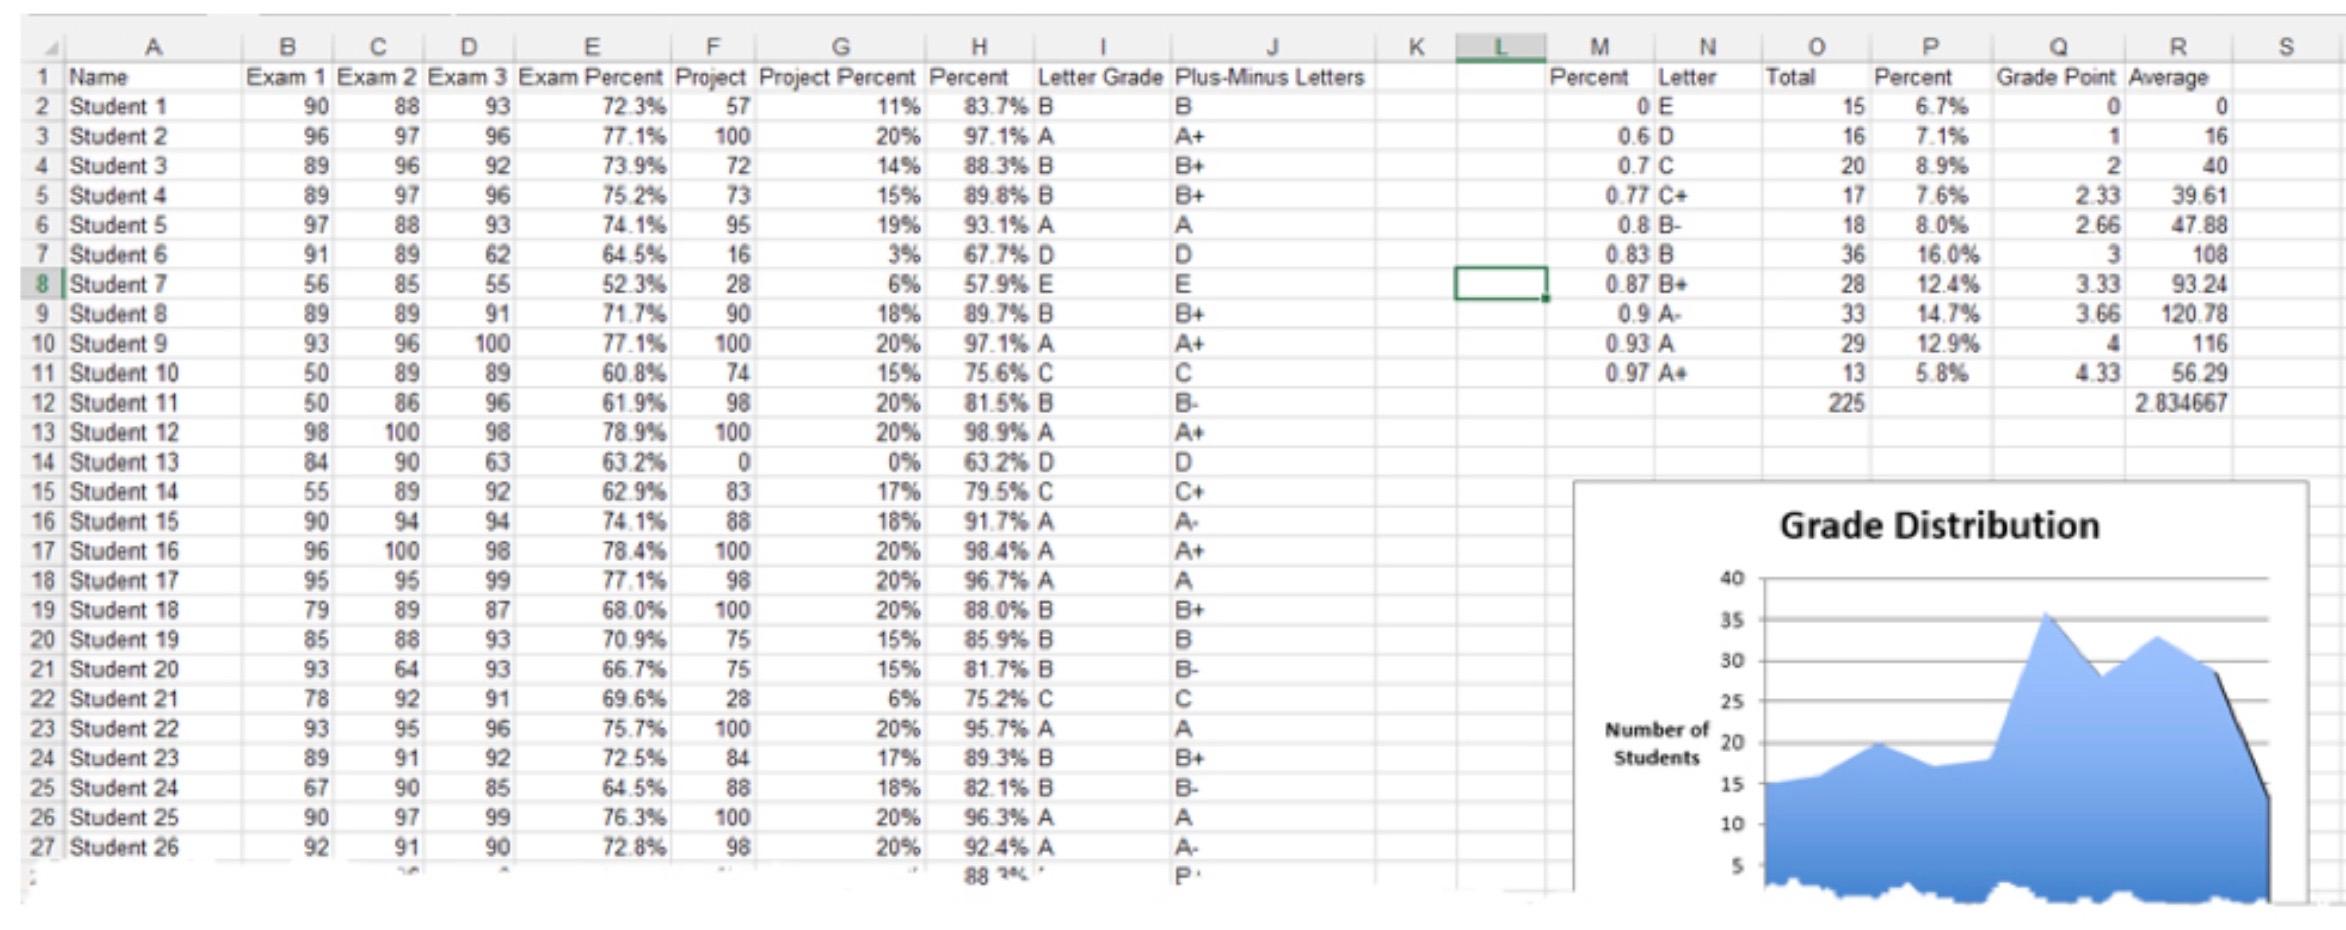Select column J header
Screen dimensions: 2346x930
pos(1272,46)
